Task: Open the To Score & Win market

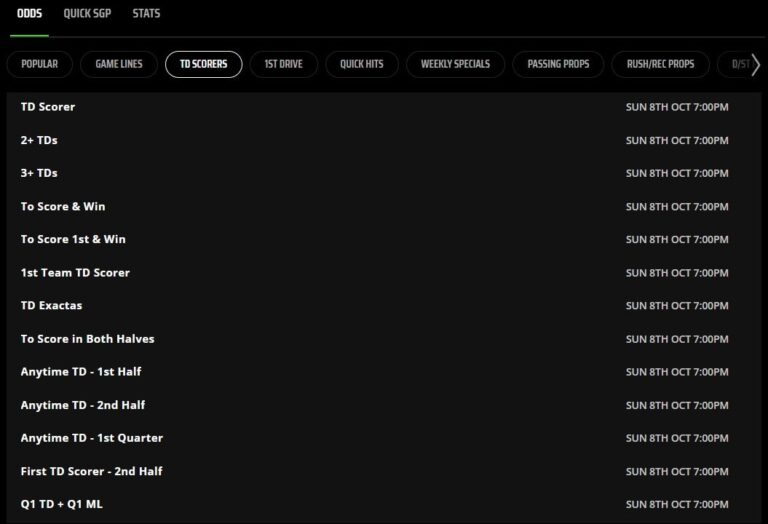Action: [63, 206]
